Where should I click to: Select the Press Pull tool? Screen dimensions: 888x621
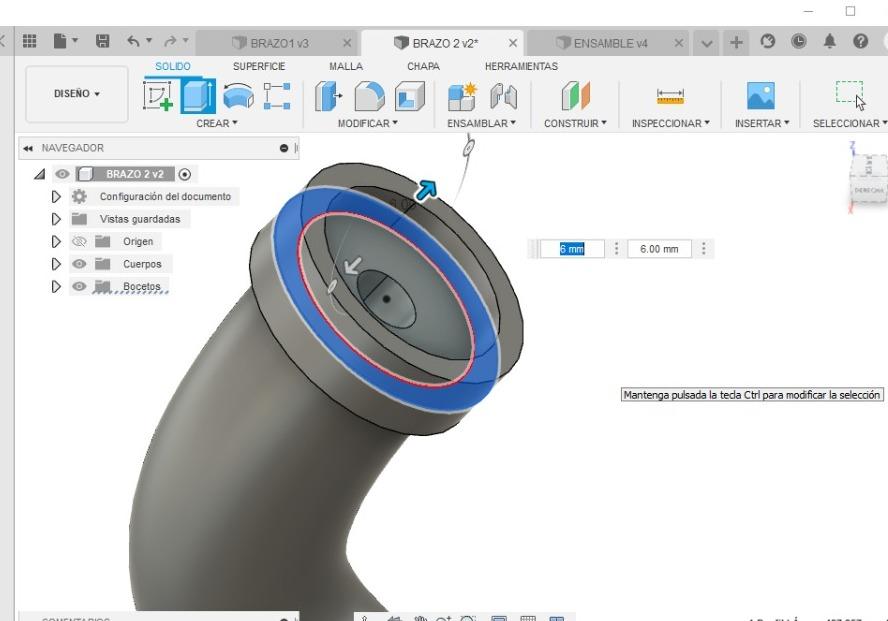click(328, 96)
